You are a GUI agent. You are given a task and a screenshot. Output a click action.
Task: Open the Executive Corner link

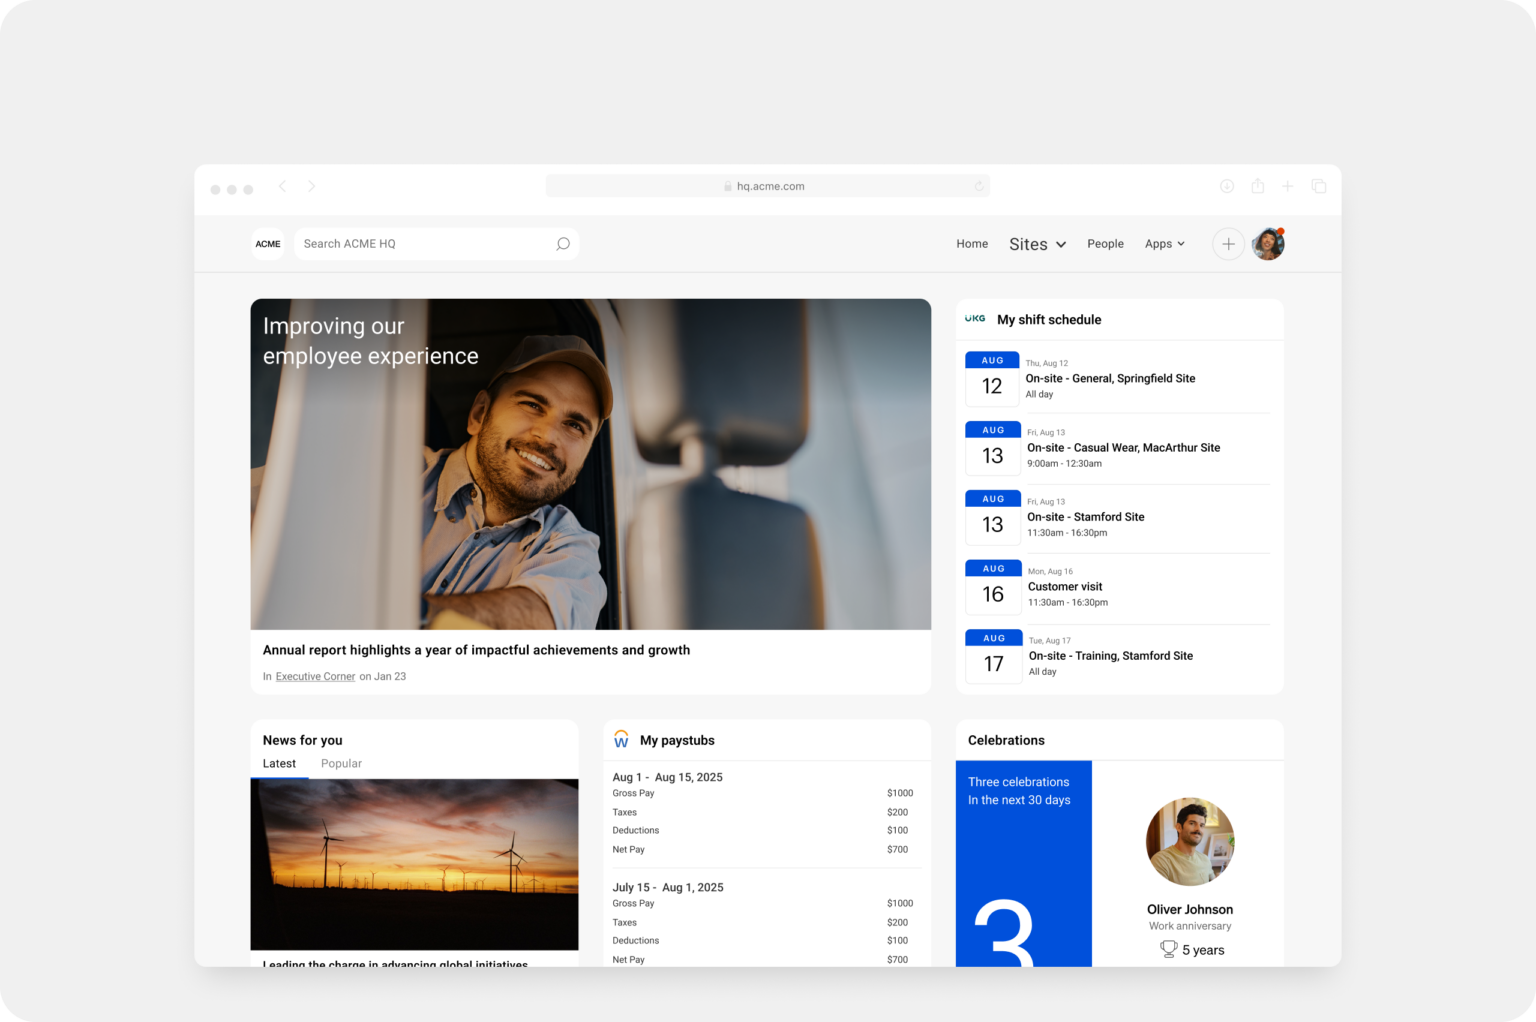315,677
